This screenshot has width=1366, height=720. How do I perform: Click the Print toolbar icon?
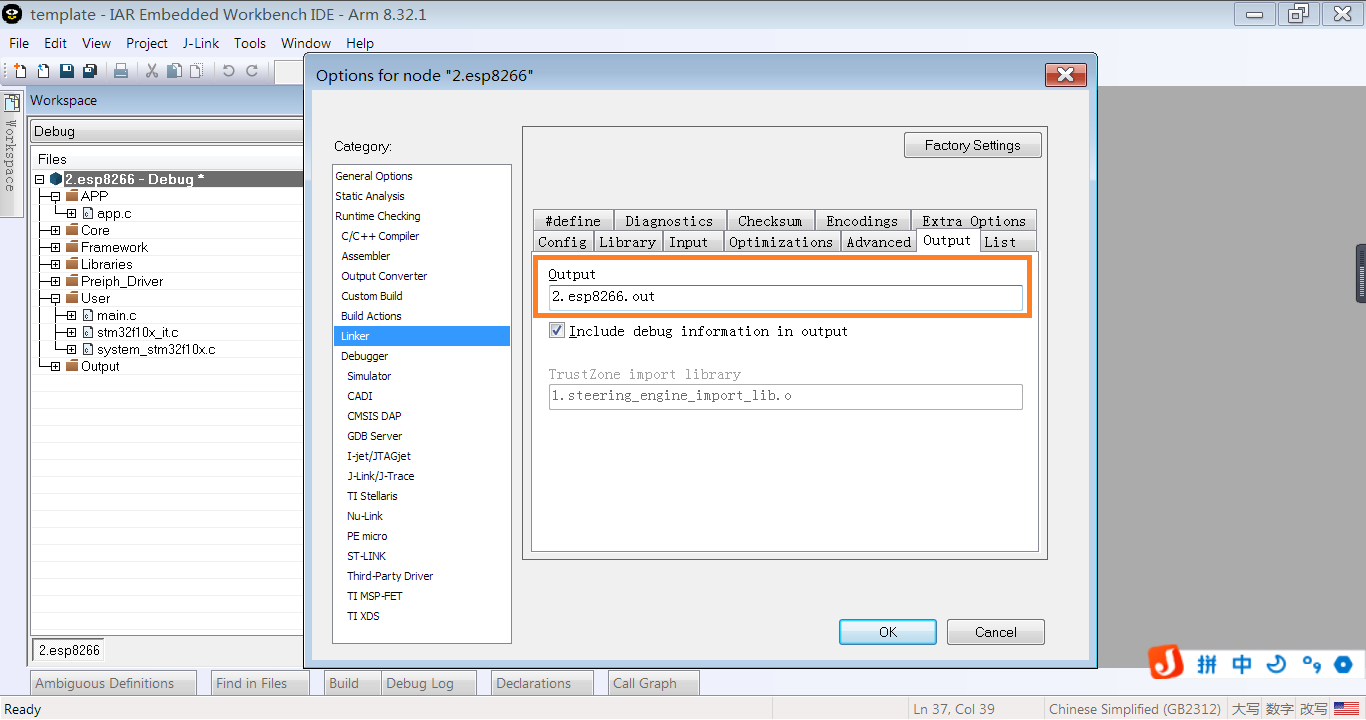tap(121, 71)
